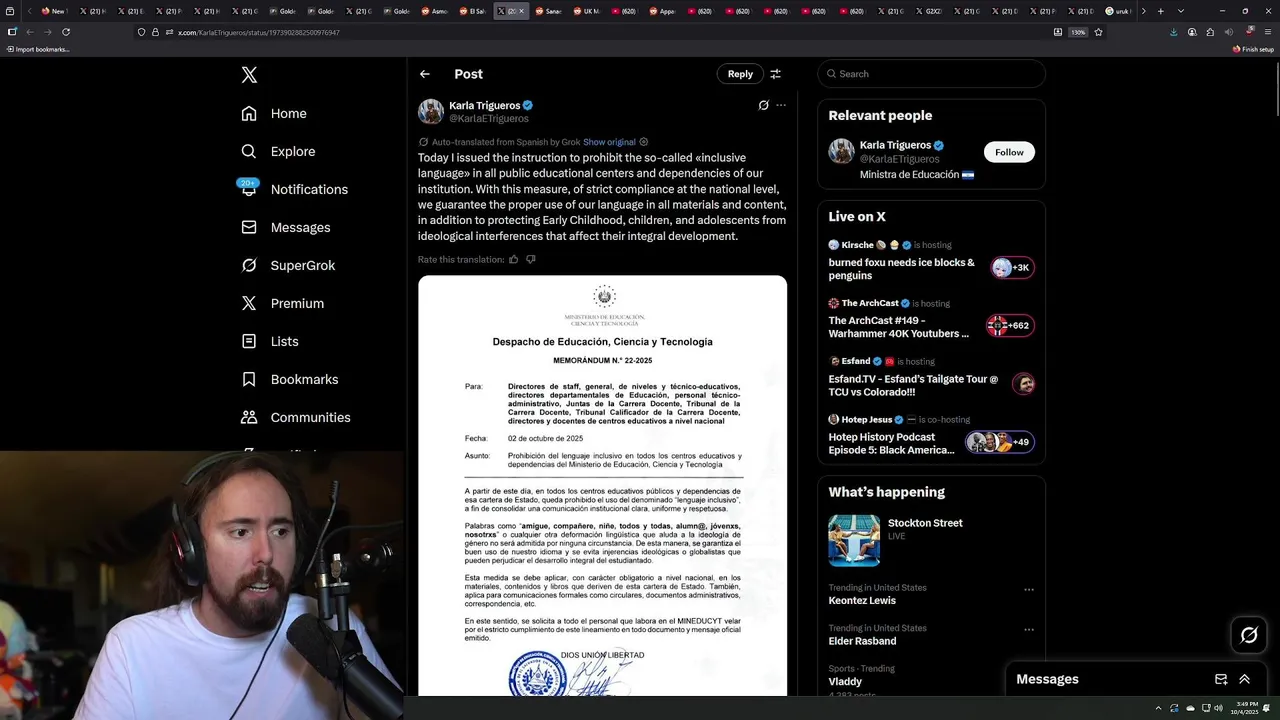This screenshot has width=1280, height=720.
Task: Compose new message icon in Messages bar
Action: click(x=1221, y=679)
